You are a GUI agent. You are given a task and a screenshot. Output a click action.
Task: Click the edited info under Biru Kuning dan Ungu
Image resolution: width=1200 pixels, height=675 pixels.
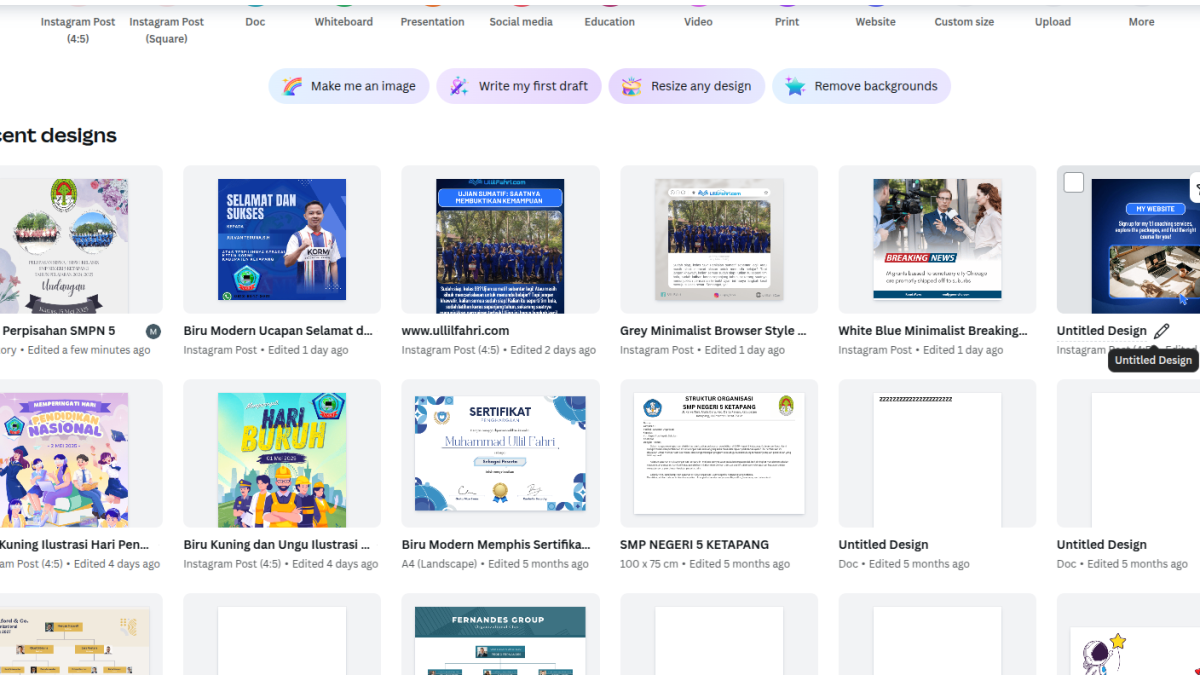(281, 565)
